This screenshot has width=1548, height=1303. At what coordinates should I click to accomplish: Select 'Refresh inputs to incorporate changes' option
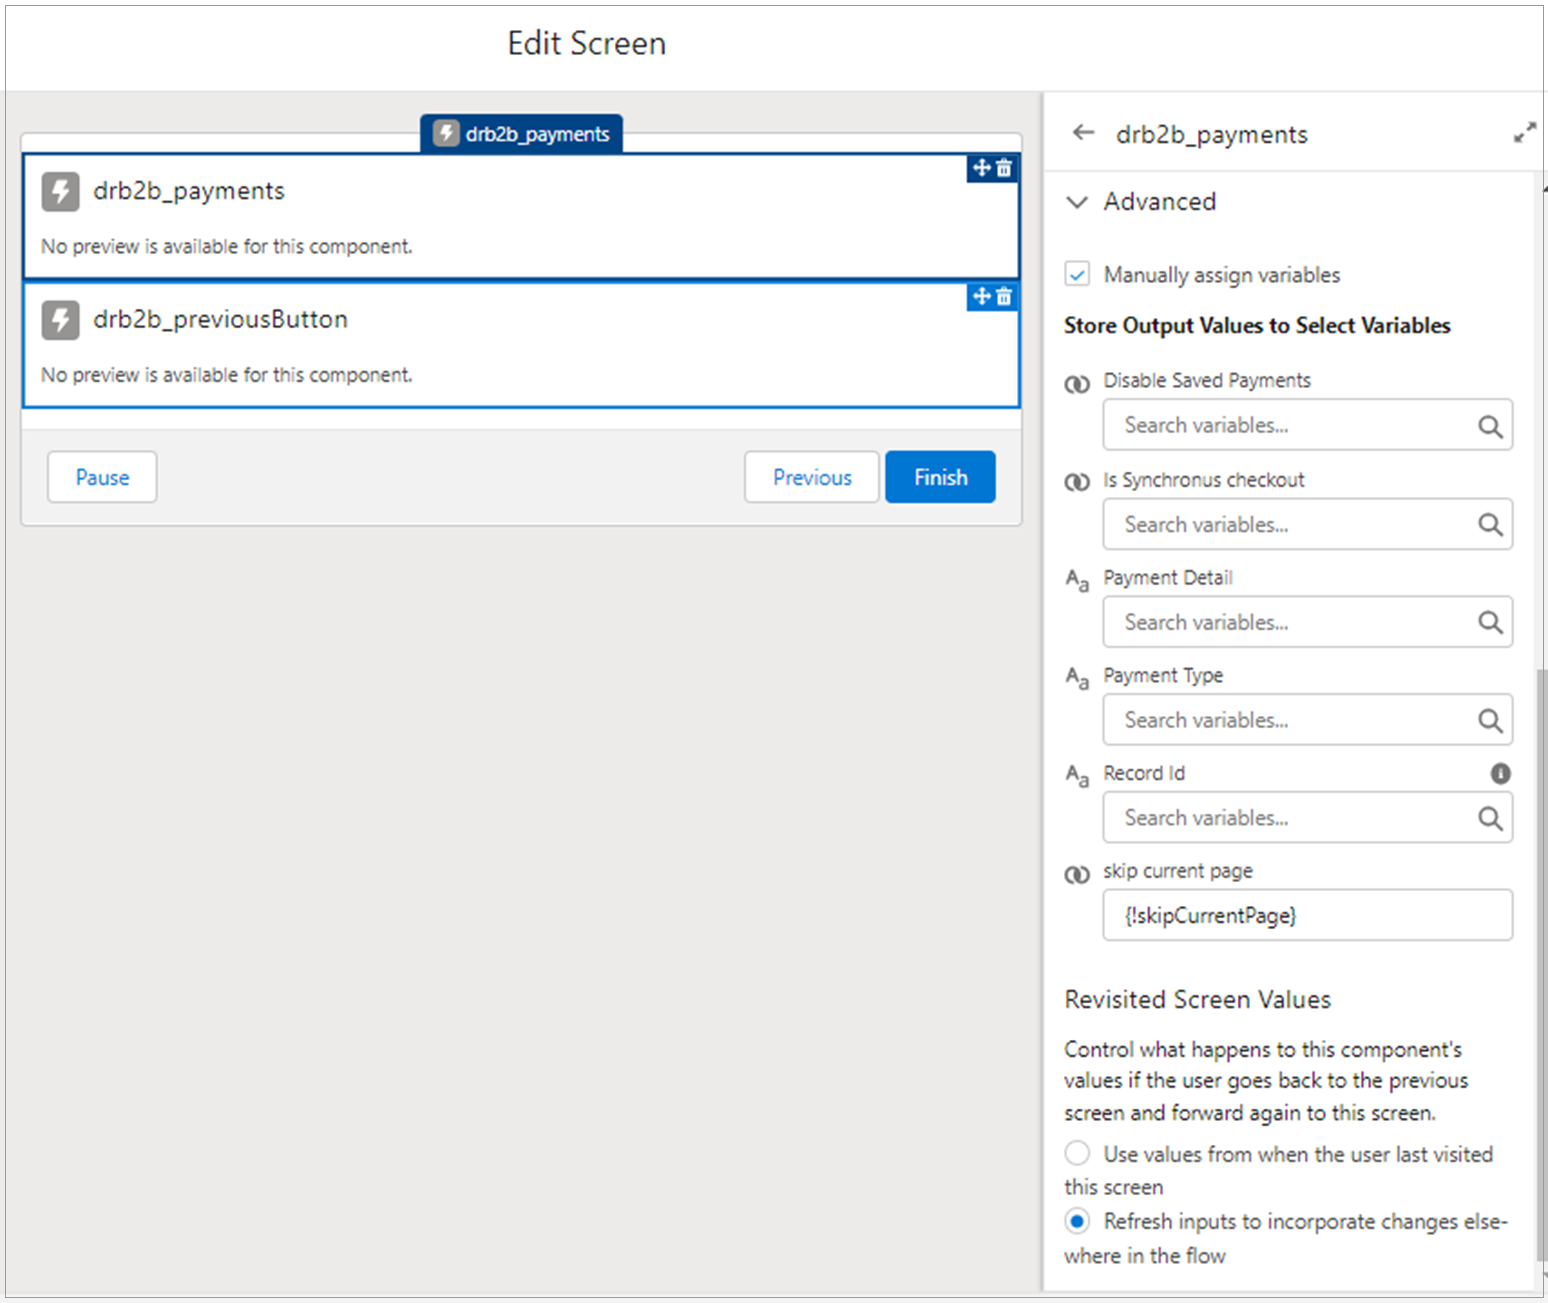pyautogui.click(x=1077, y=1221)
